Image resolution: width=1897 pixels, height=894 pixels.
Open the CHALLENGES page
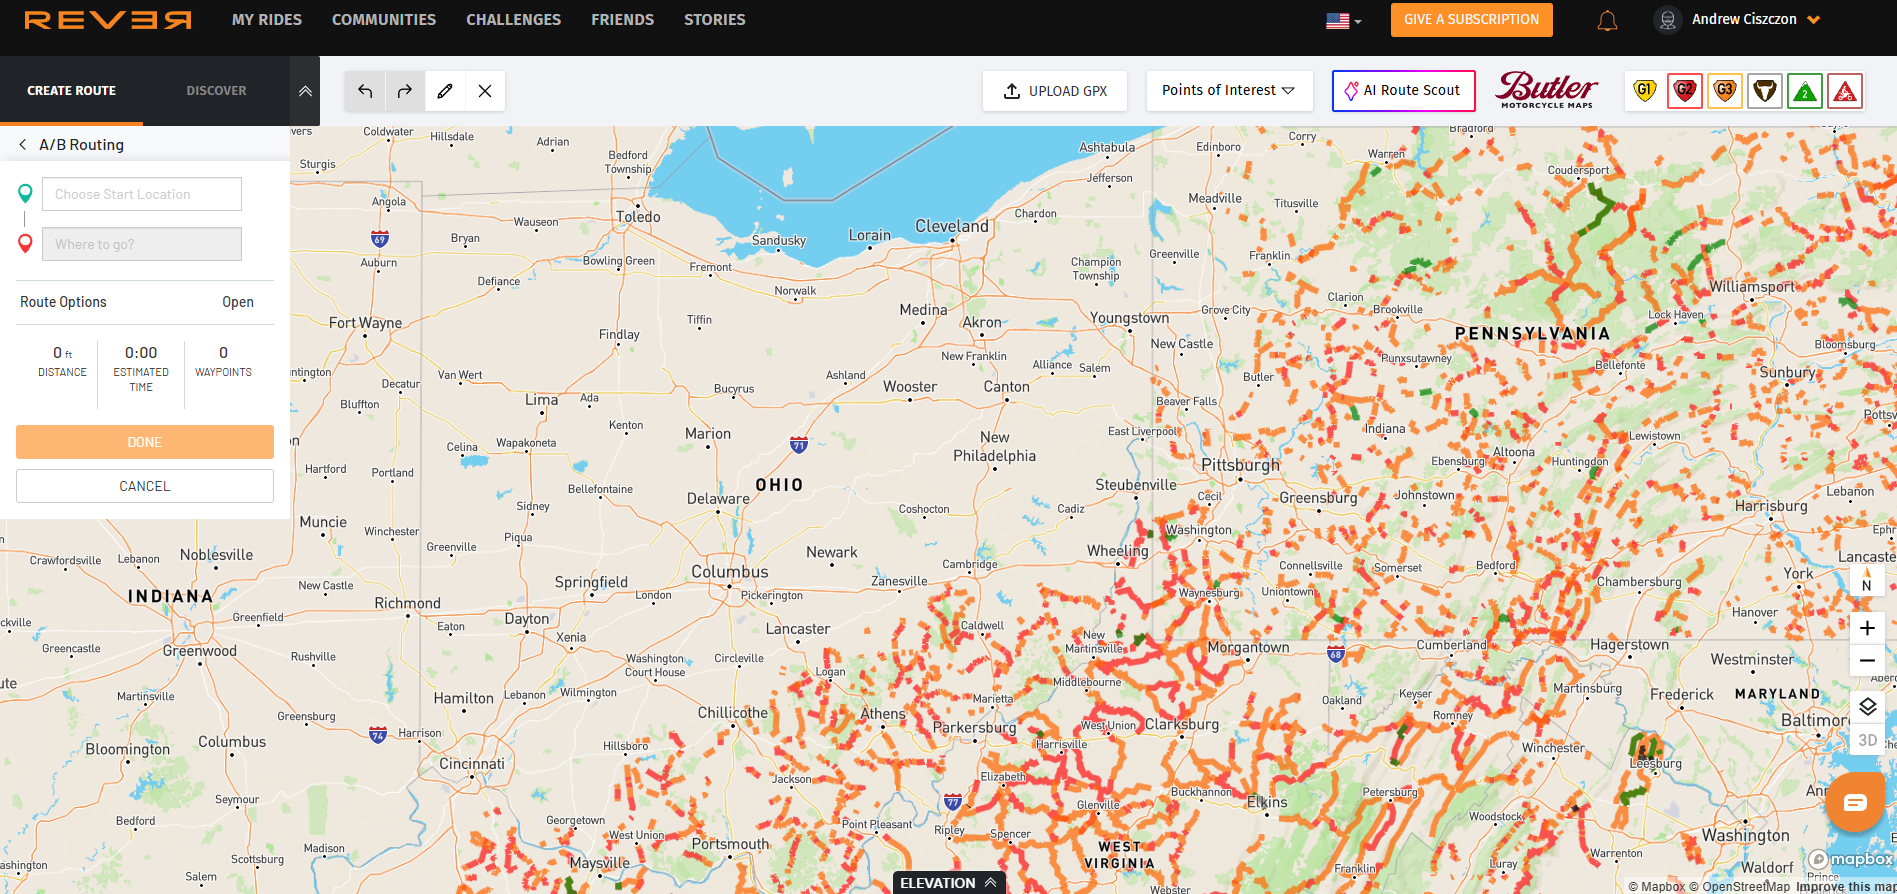click(513, 20)
